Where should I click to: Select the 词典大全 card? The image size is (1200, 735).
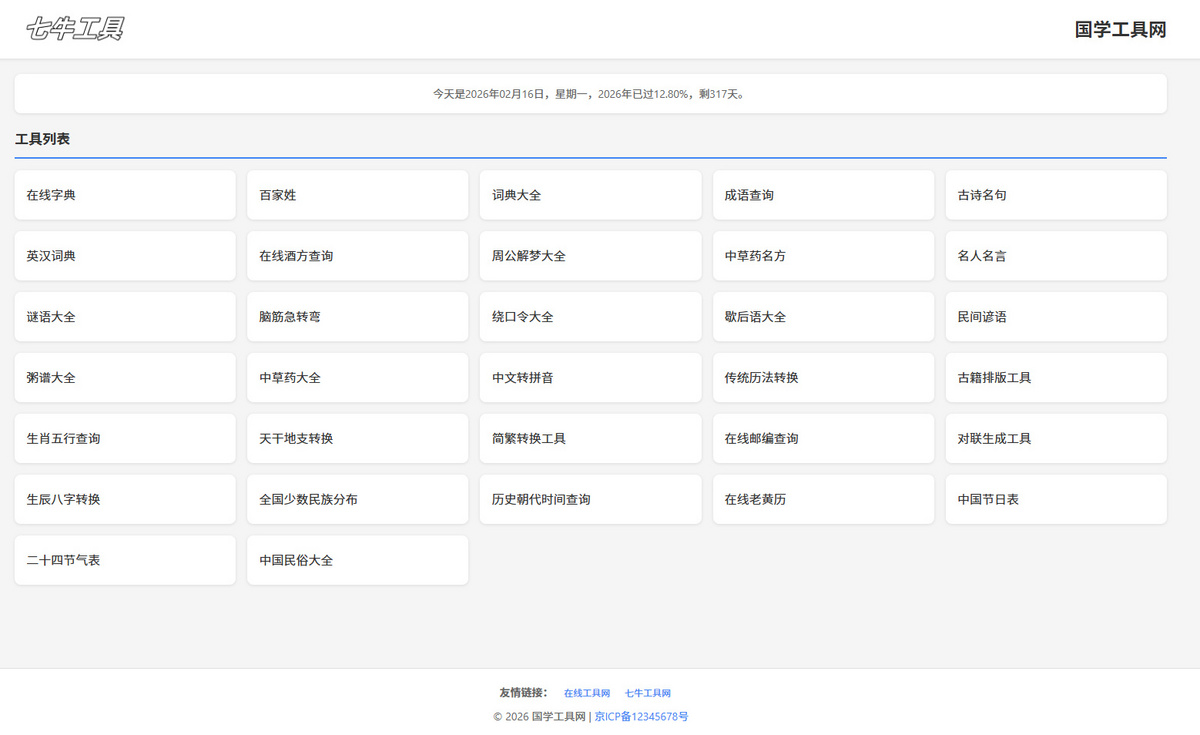coord(590,195)
